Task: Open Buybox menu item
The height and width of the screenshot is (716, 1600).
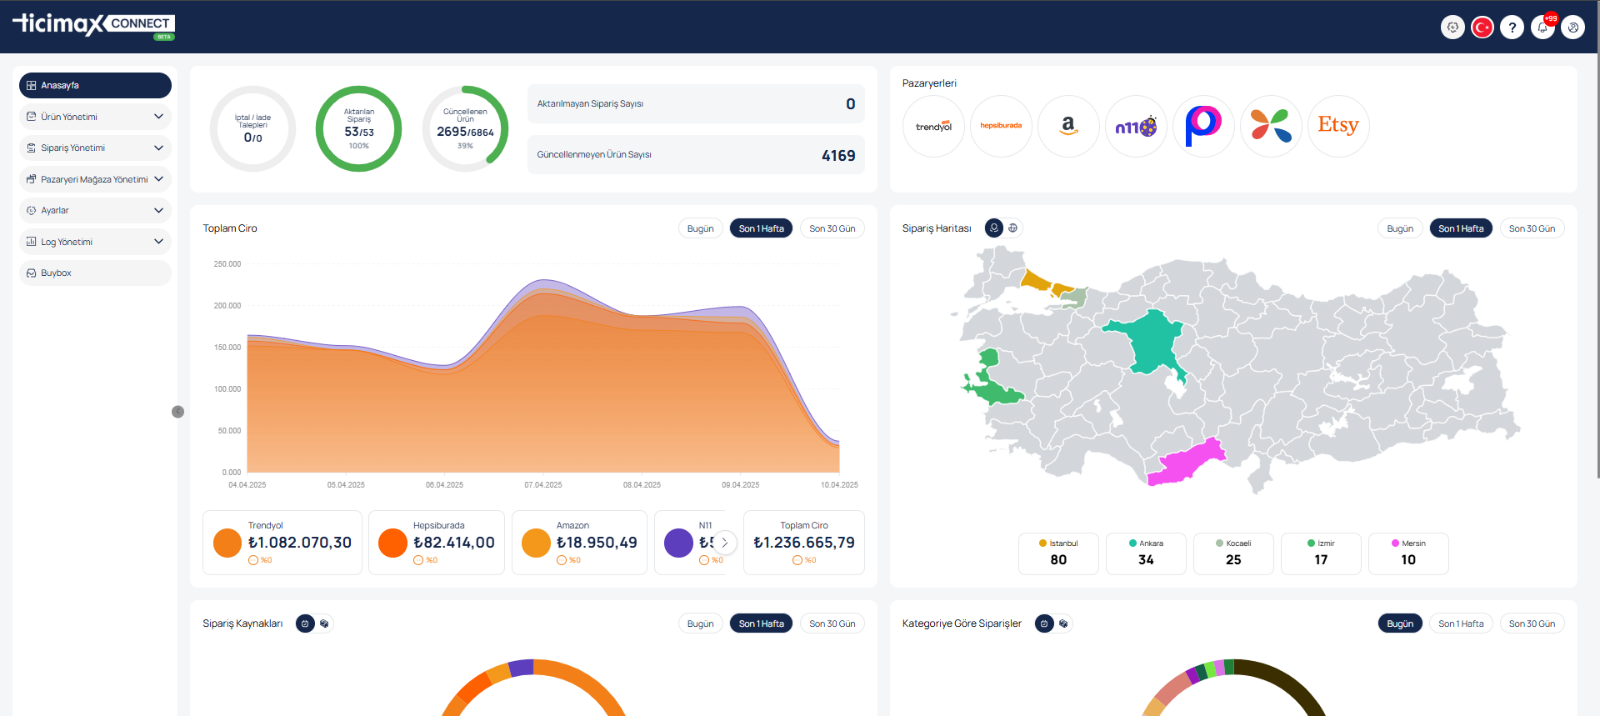Action: point(95,273)
